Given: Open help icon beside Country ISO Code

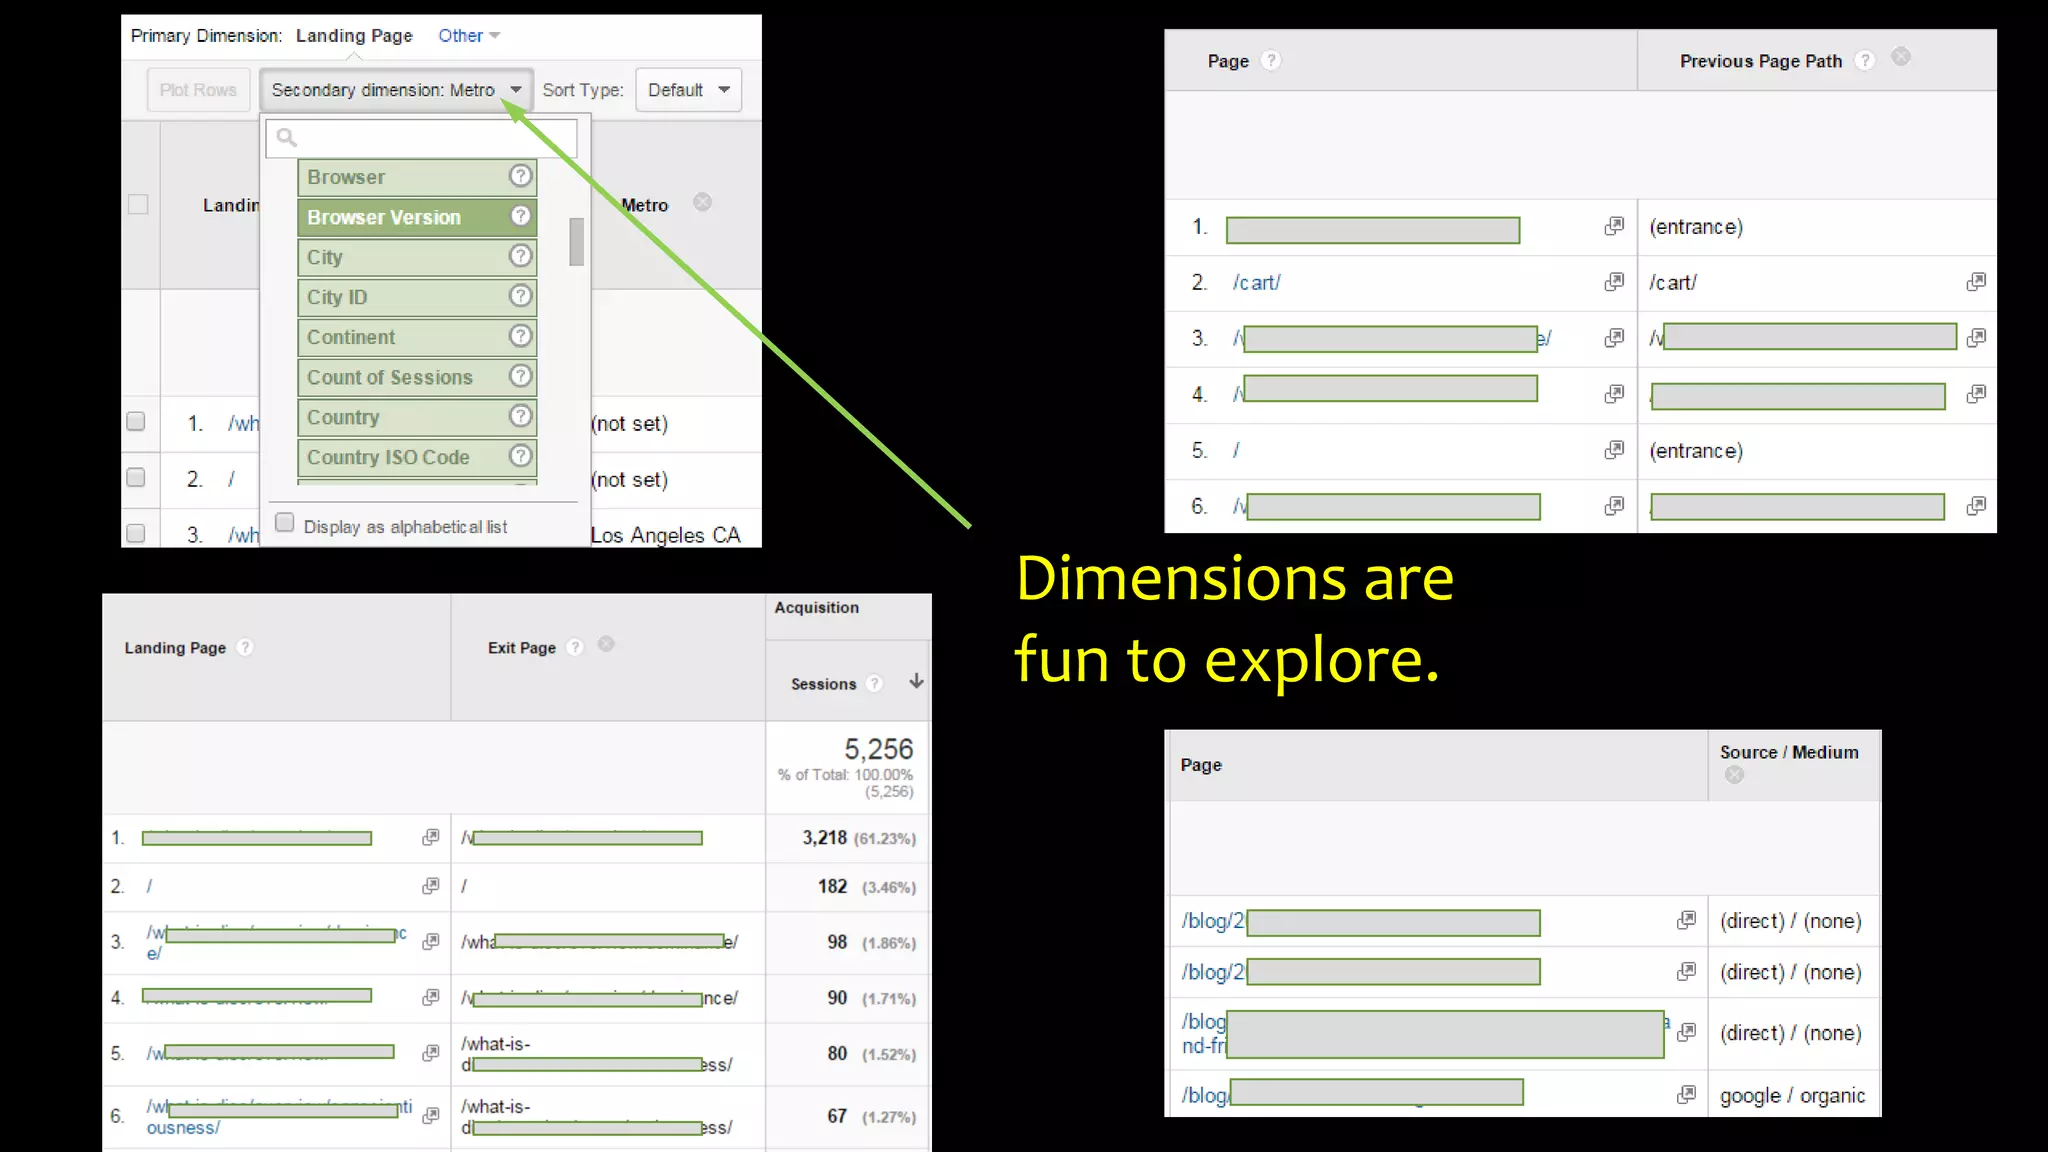Looking at the screenshot, I should (520, 456).
